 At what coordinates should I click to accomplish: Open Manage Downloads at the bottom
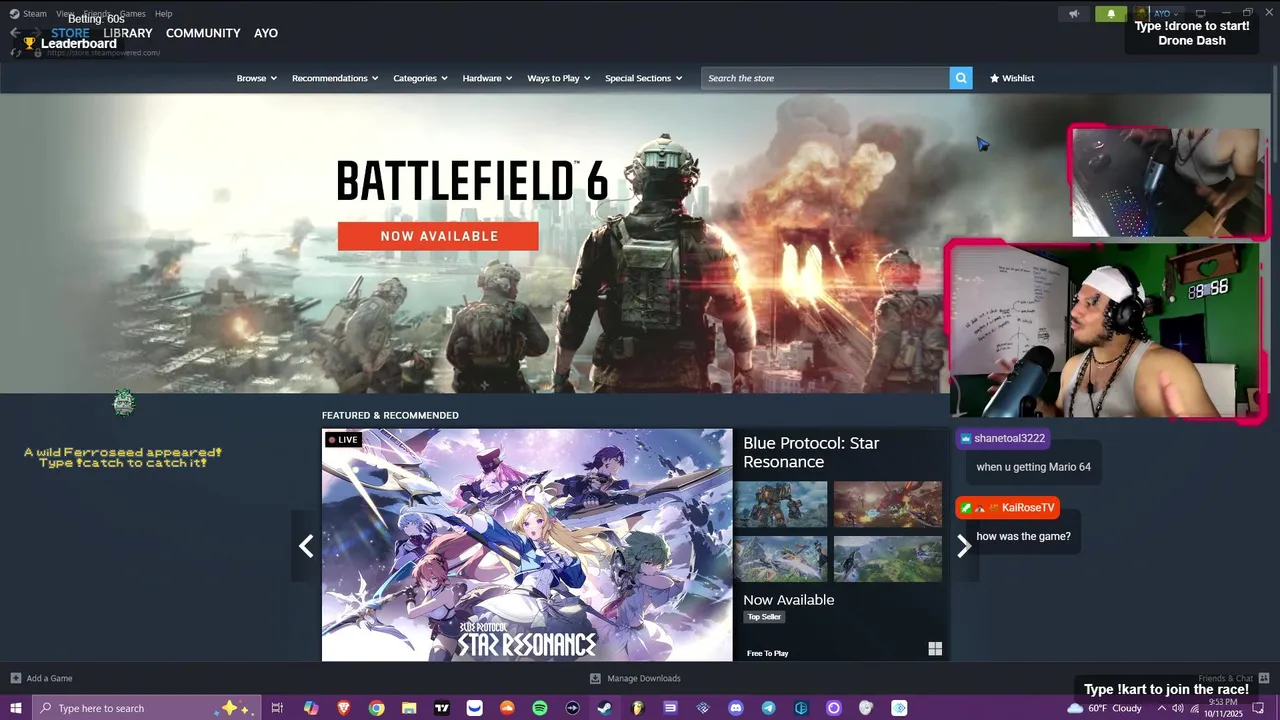tap(635, 678)
